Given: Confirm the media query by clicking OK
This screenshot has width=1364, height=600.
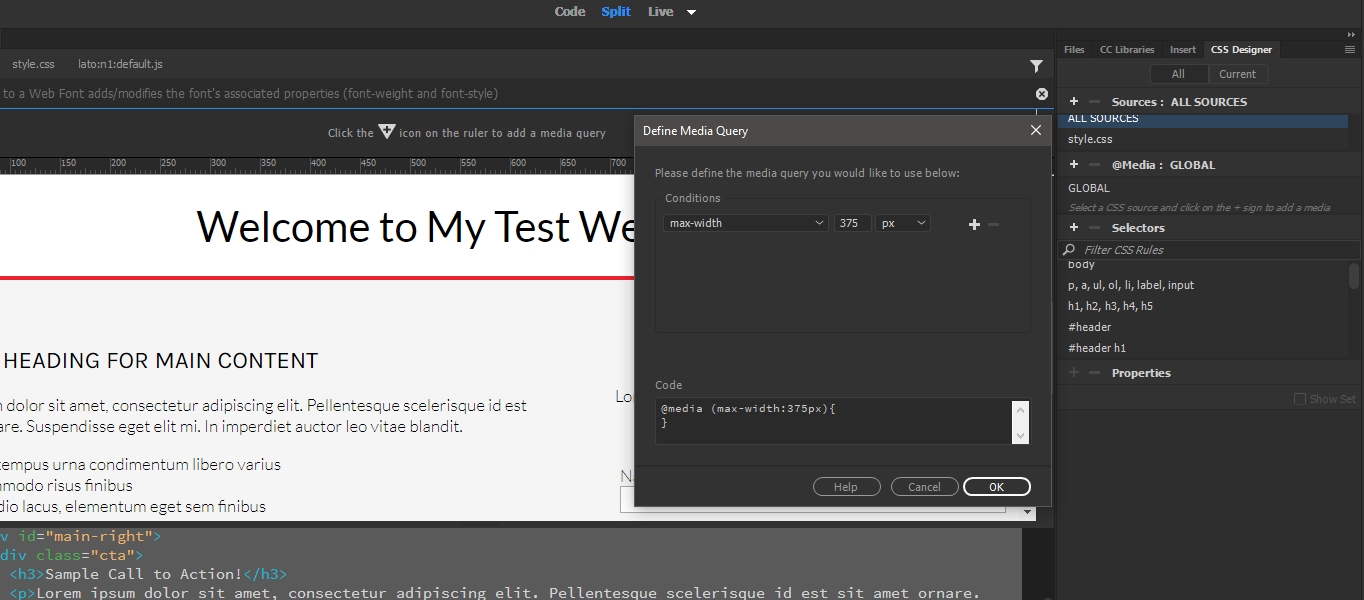Looking at the screenshot, I should click(x=996, y=486).
